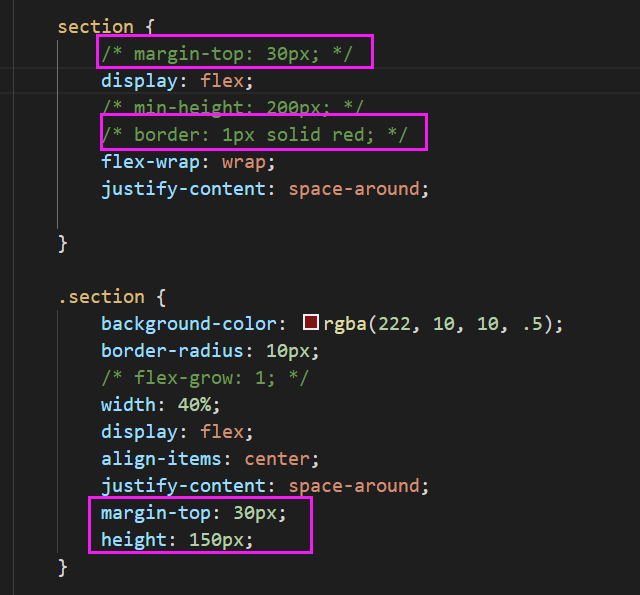Click the 'wrap' value of flex-wrap

(x=248, y=161)
